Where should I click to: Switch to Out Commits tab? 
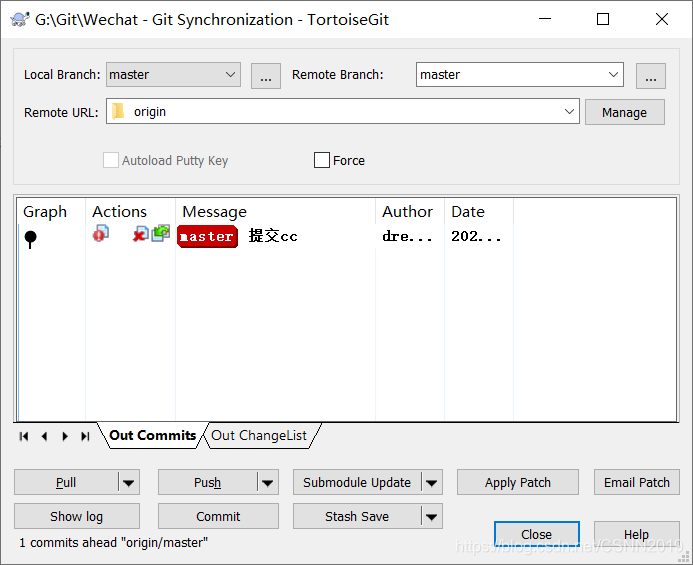152,435
